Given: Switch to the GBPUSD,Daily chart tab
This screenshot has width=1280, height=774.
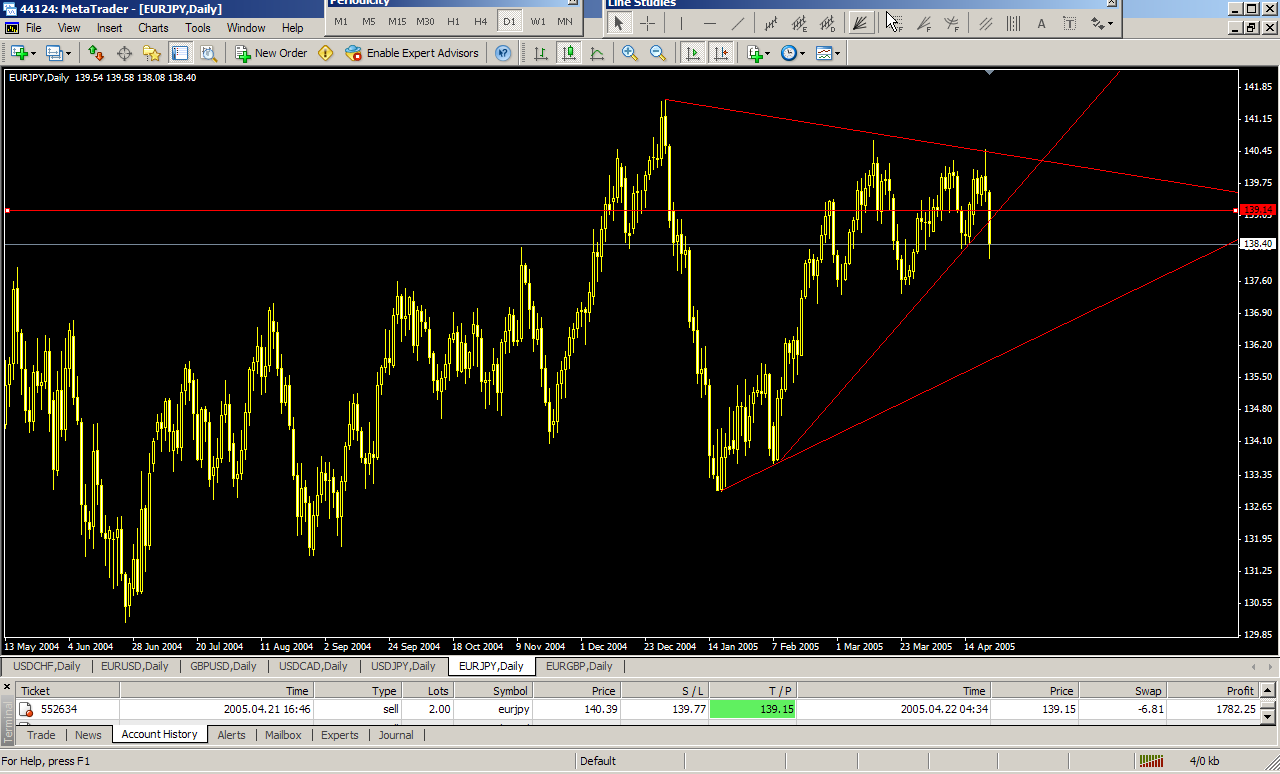Looking at the screenshot, I should (223, 666).
